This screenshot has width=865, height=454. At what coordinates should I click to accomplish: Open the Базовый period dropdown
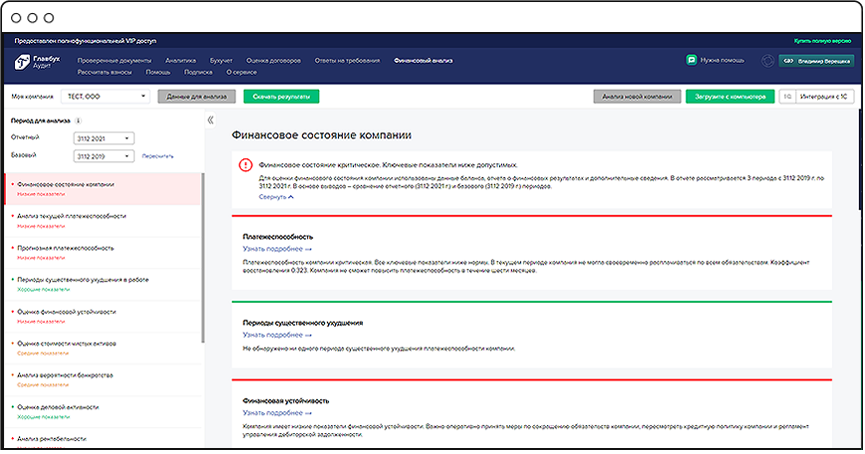tap(104, 156)
